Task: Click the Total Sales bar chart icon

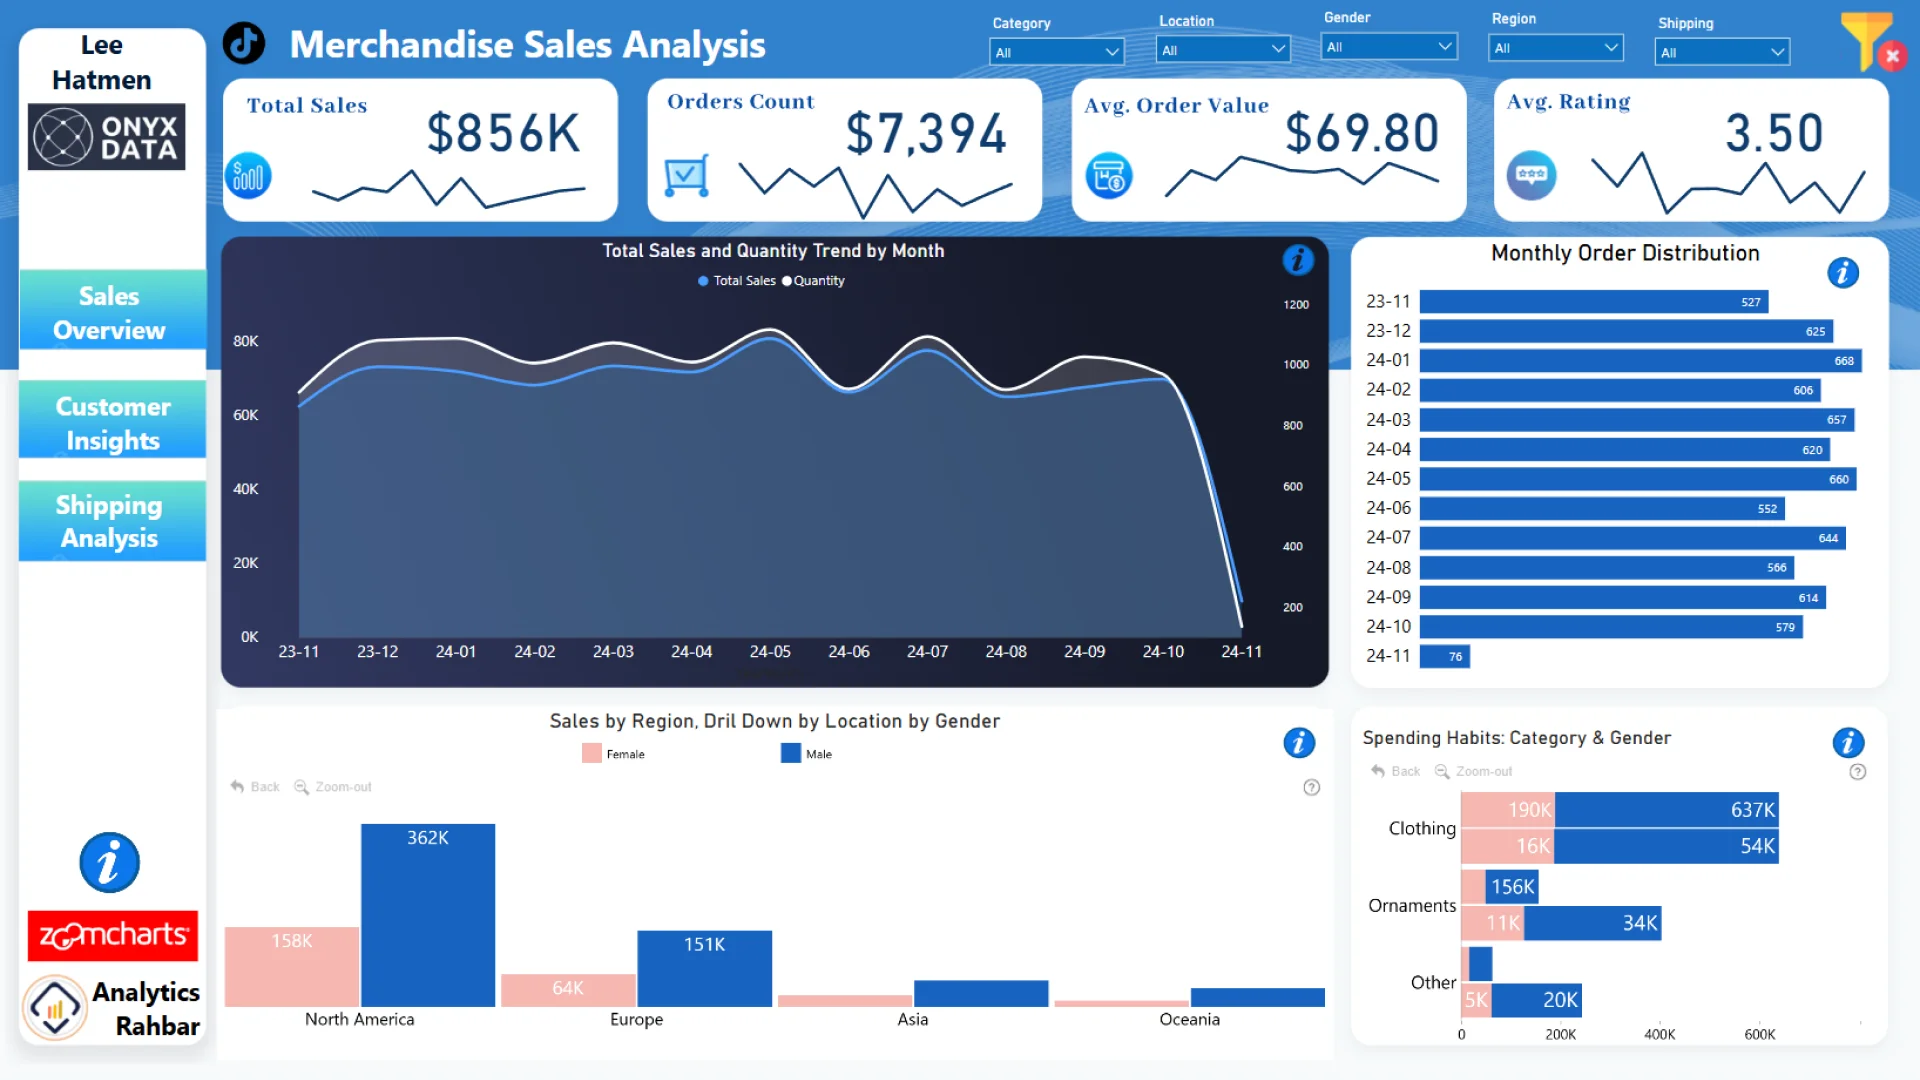Action: pos(249,176)
